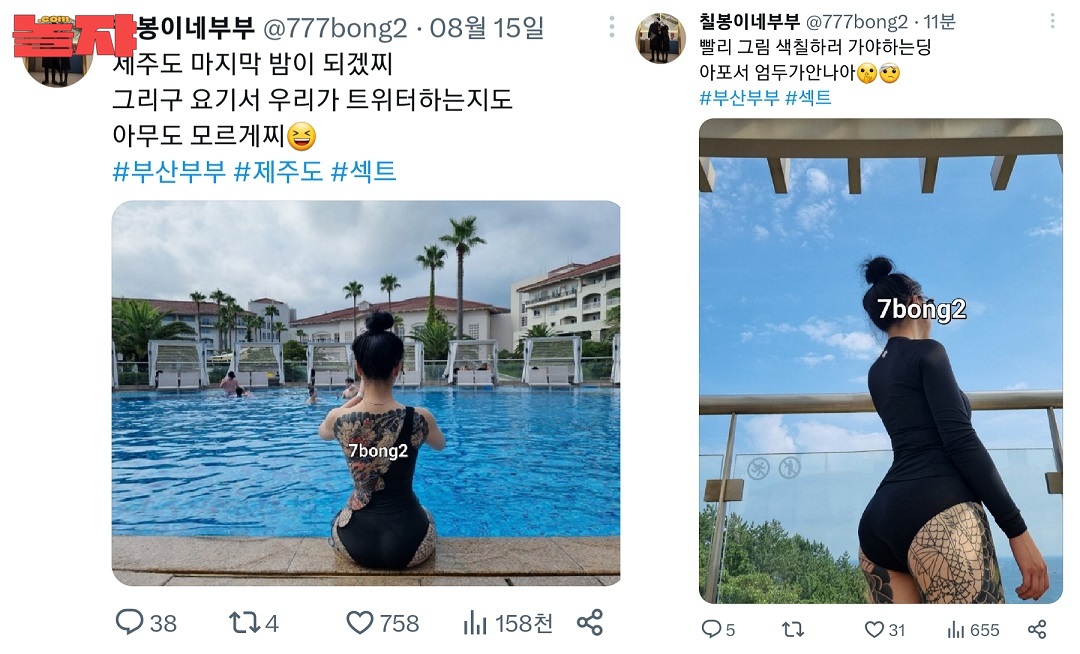Open the balcony sky photo
1080x654 pixels.
(880, 361)
